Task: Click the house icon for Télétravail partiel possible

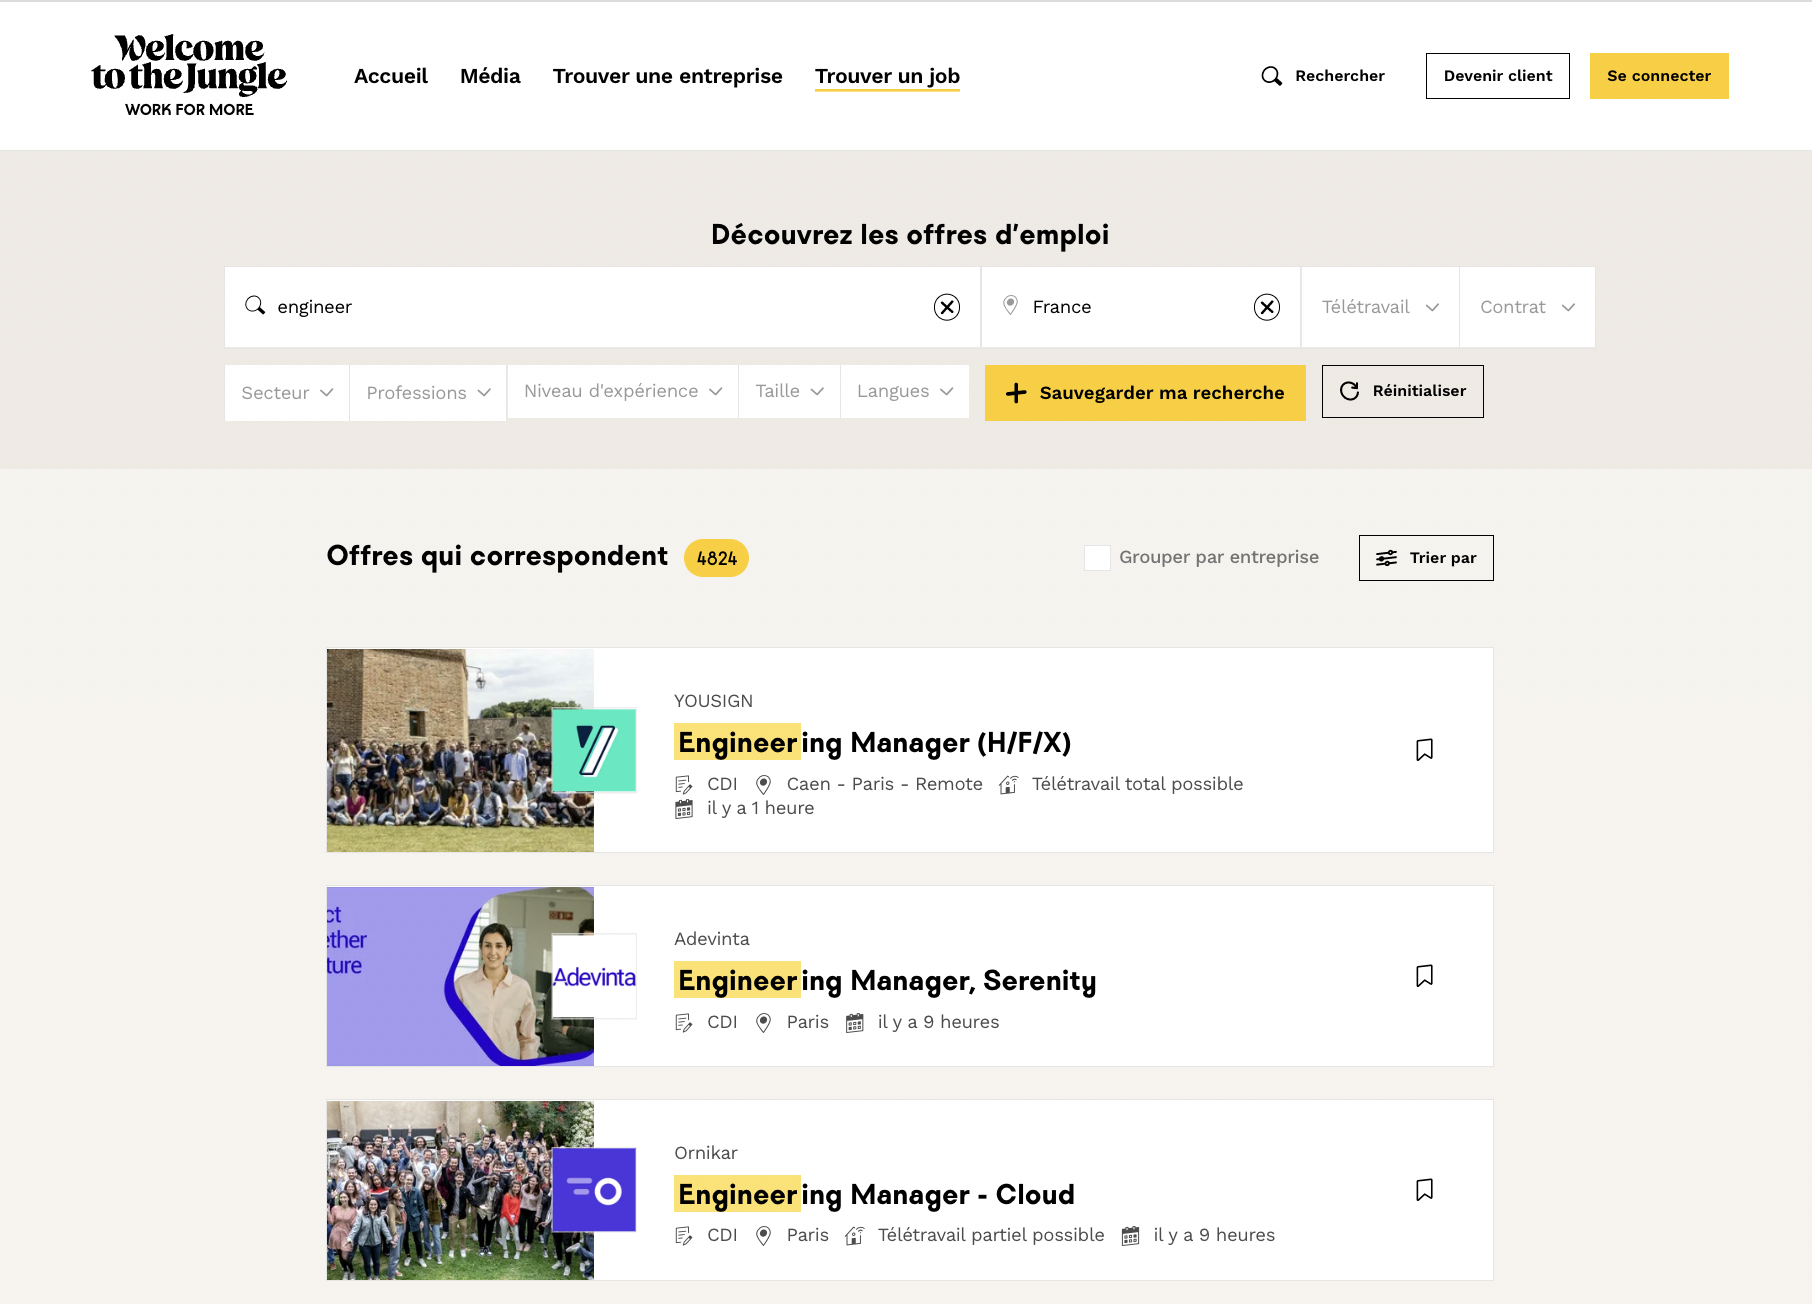Action: 854,1236
